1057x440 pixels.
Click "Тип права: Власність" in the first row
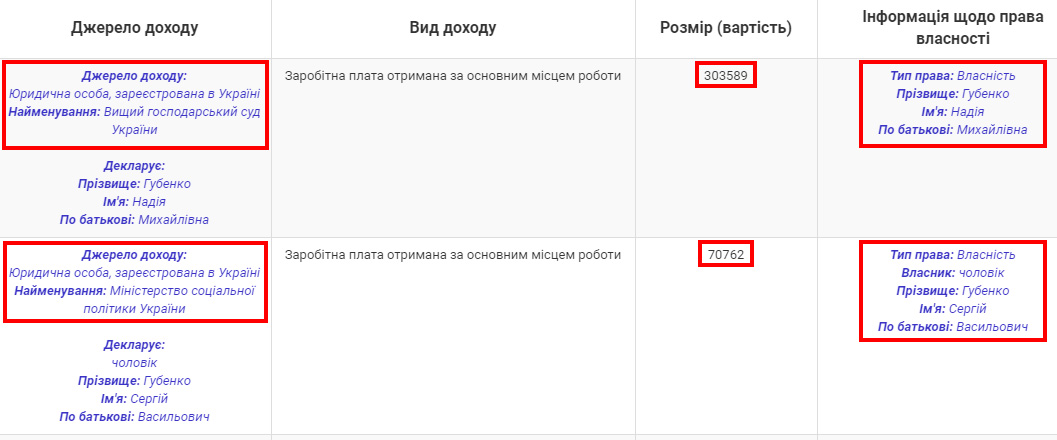pos(952,75)
